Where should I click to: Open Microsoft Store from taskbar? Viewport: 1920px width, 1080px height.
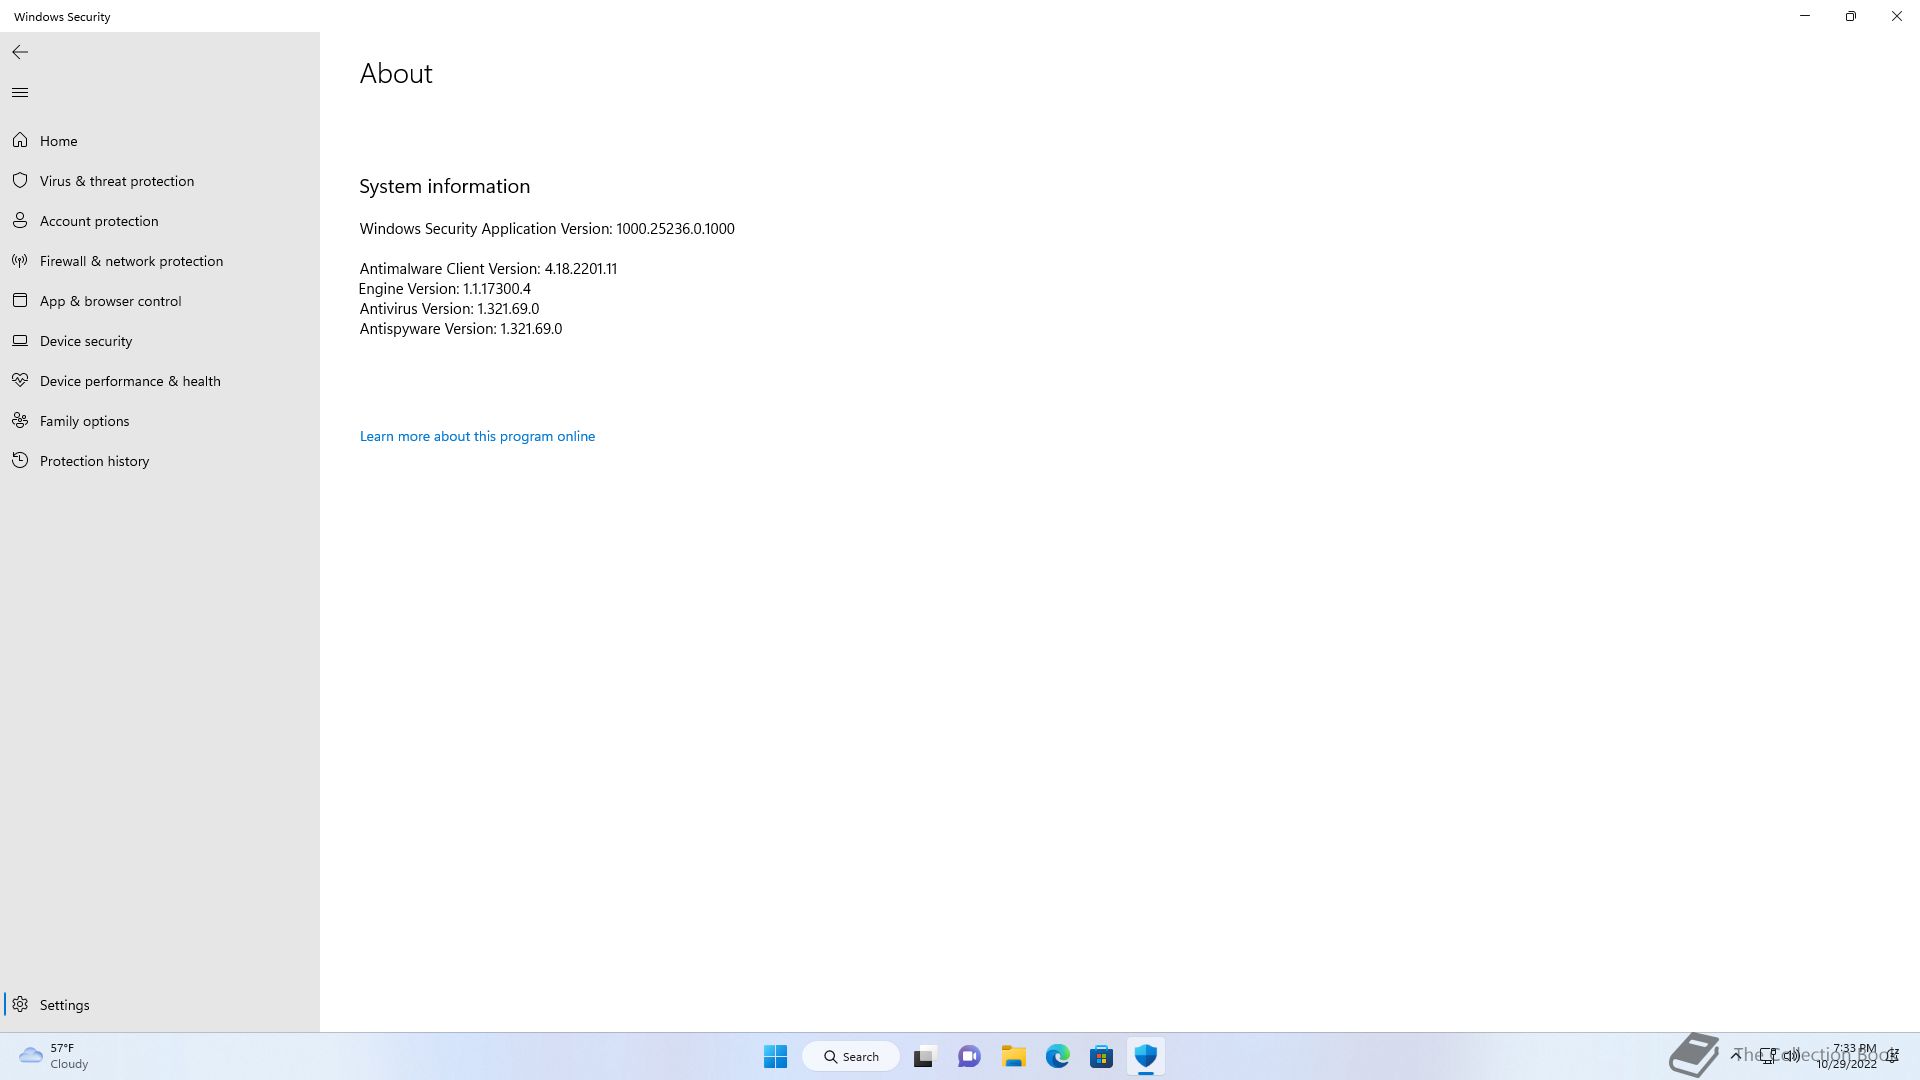[x=1102, y=1056]
